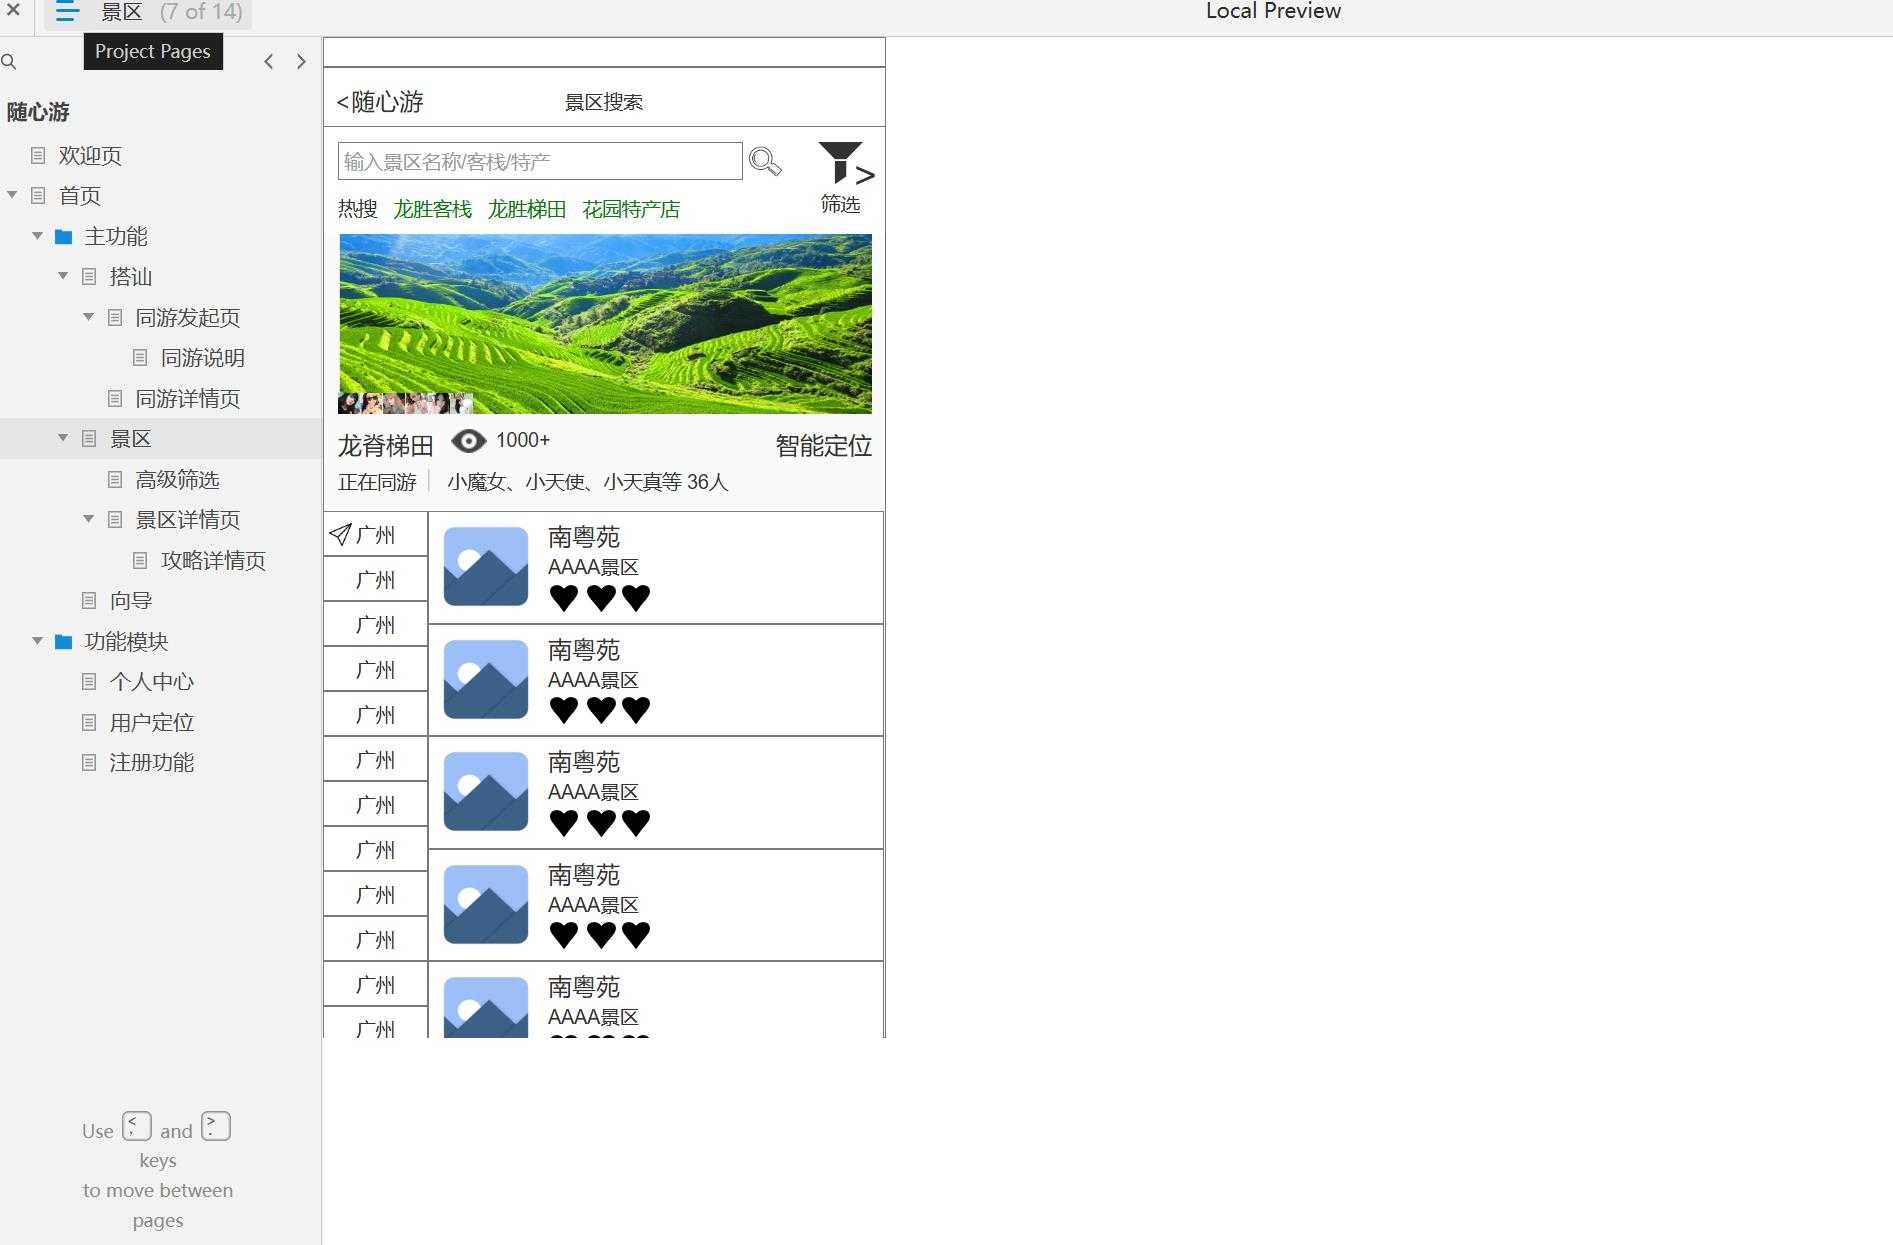
Task: Click the 景区搜索 title
Action: tap(604, 102)
